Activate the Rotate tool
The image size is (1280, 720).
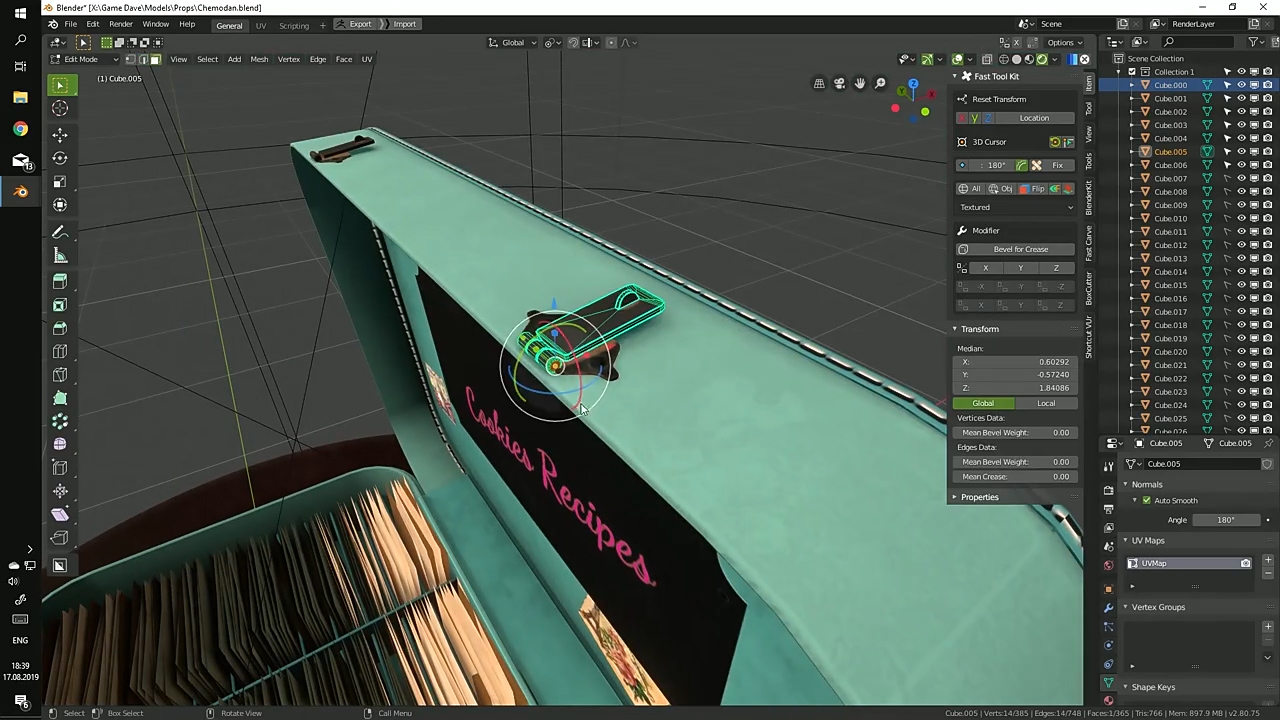60,158
